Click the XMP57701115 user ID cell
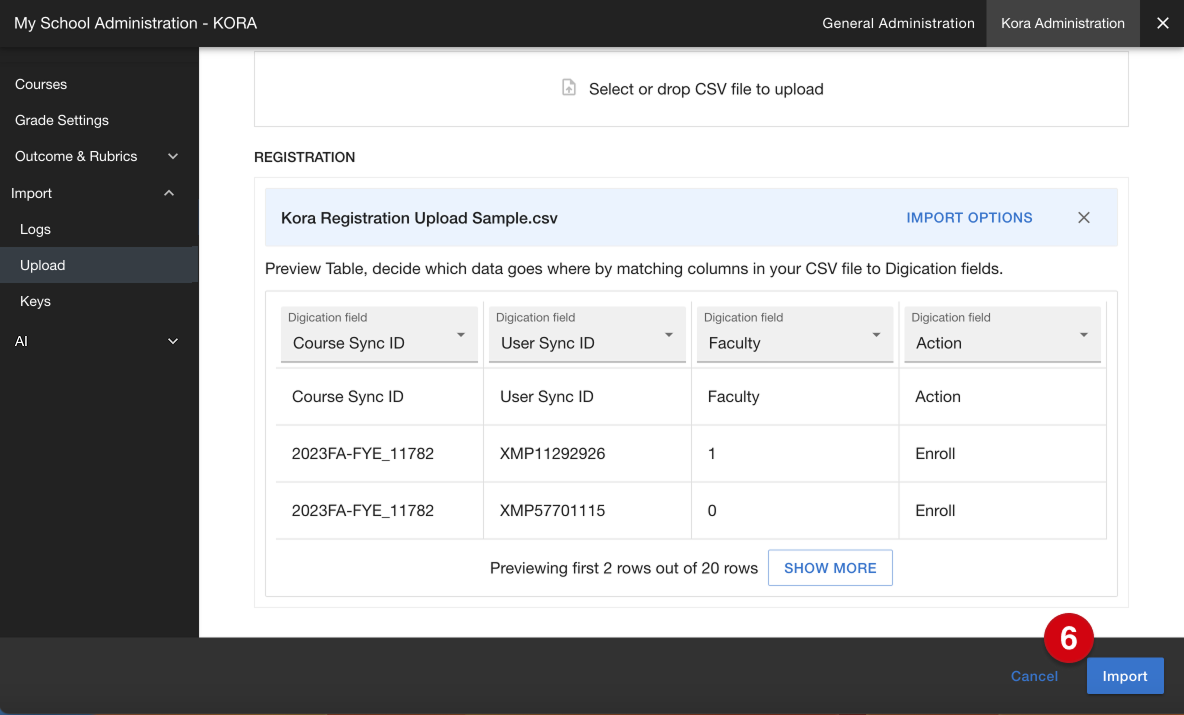The height and width of the screenshot is (715, 1184). click(587, 510)
